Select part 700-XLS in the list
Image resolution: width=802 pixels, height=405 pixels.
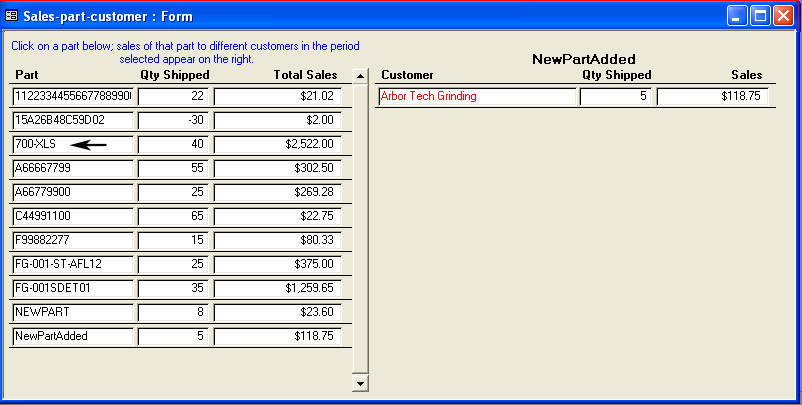click(73, 144)
